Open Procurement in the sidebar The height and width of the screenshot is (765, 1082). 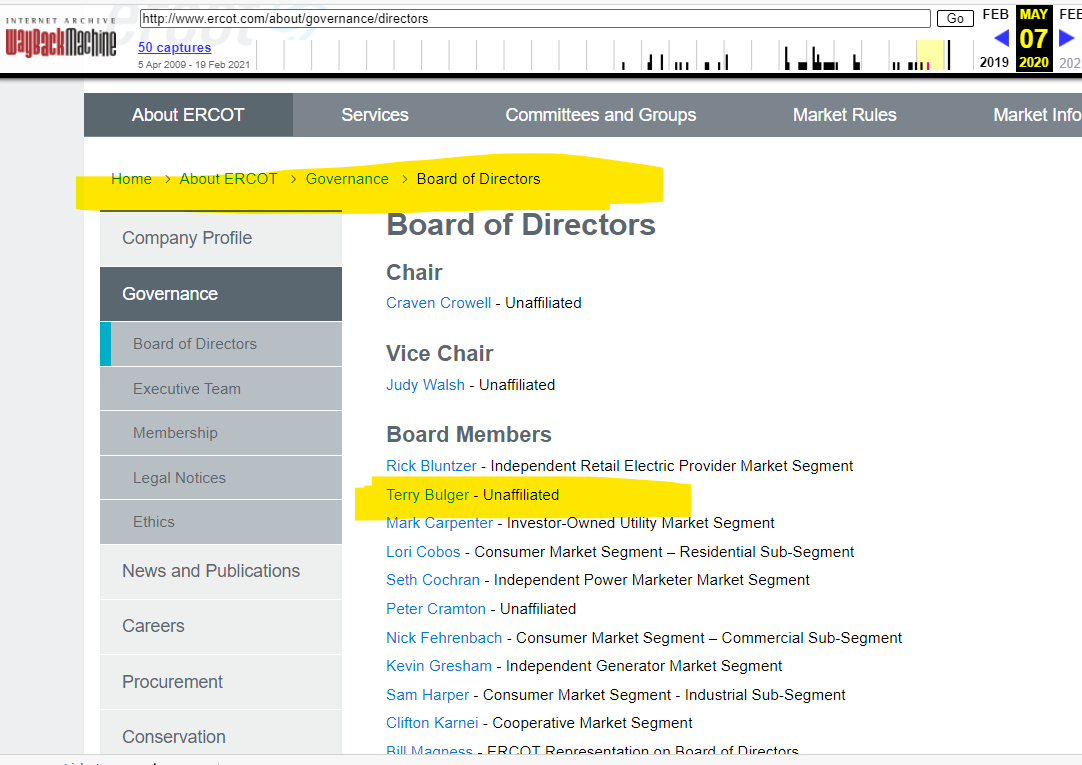(221, 682)
